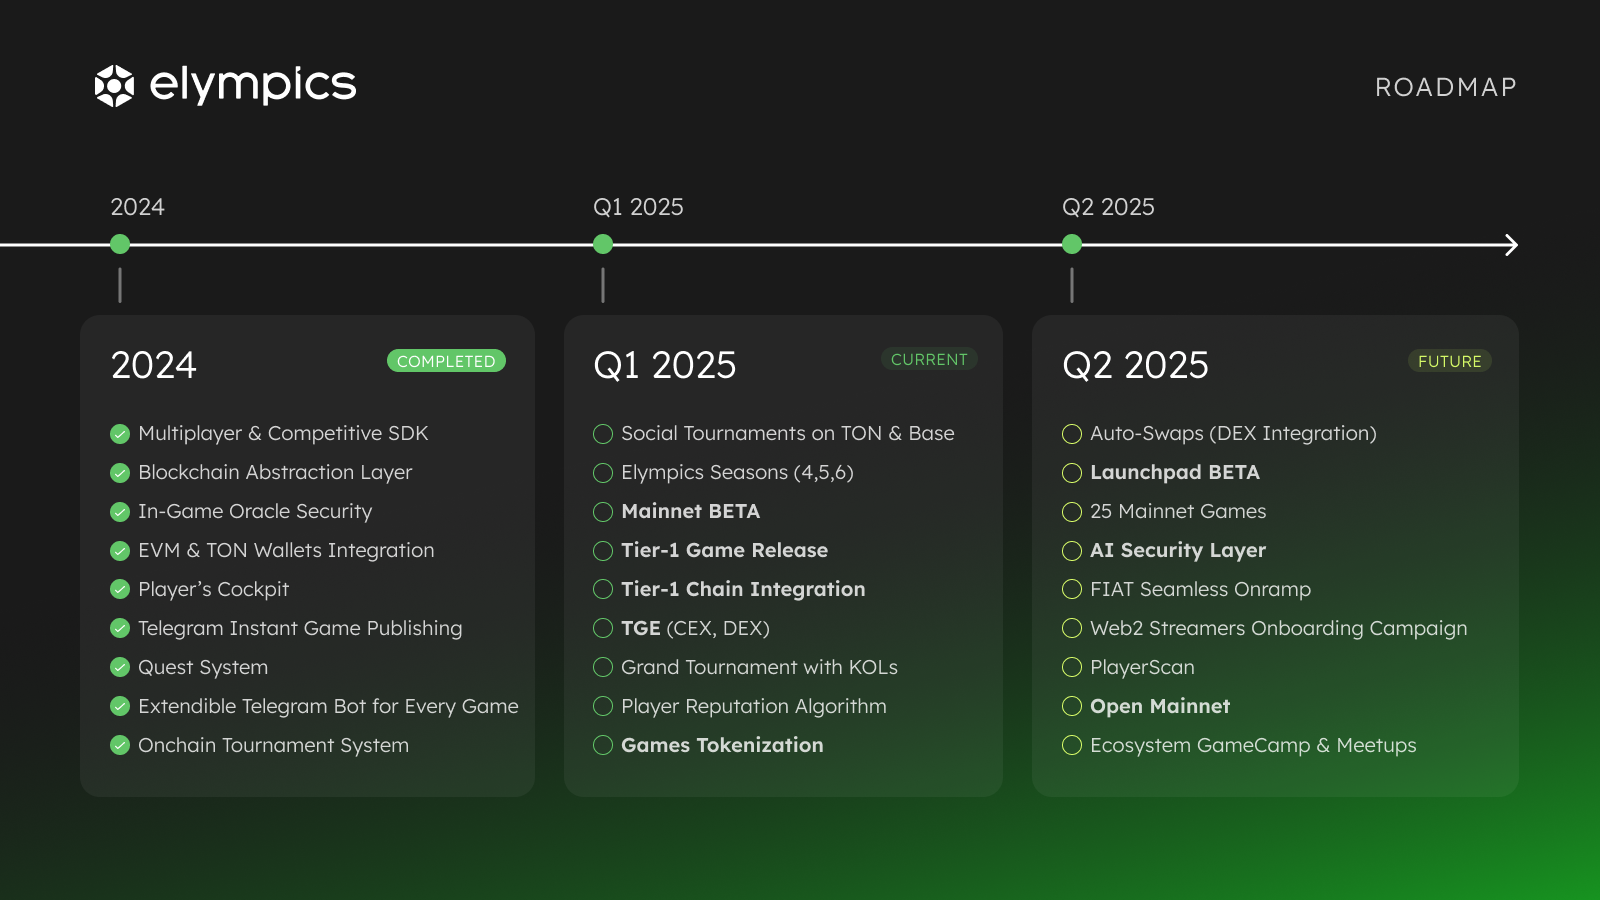Click the "Games Tokenization" text

pyautogui.click(x=722, y=746)
